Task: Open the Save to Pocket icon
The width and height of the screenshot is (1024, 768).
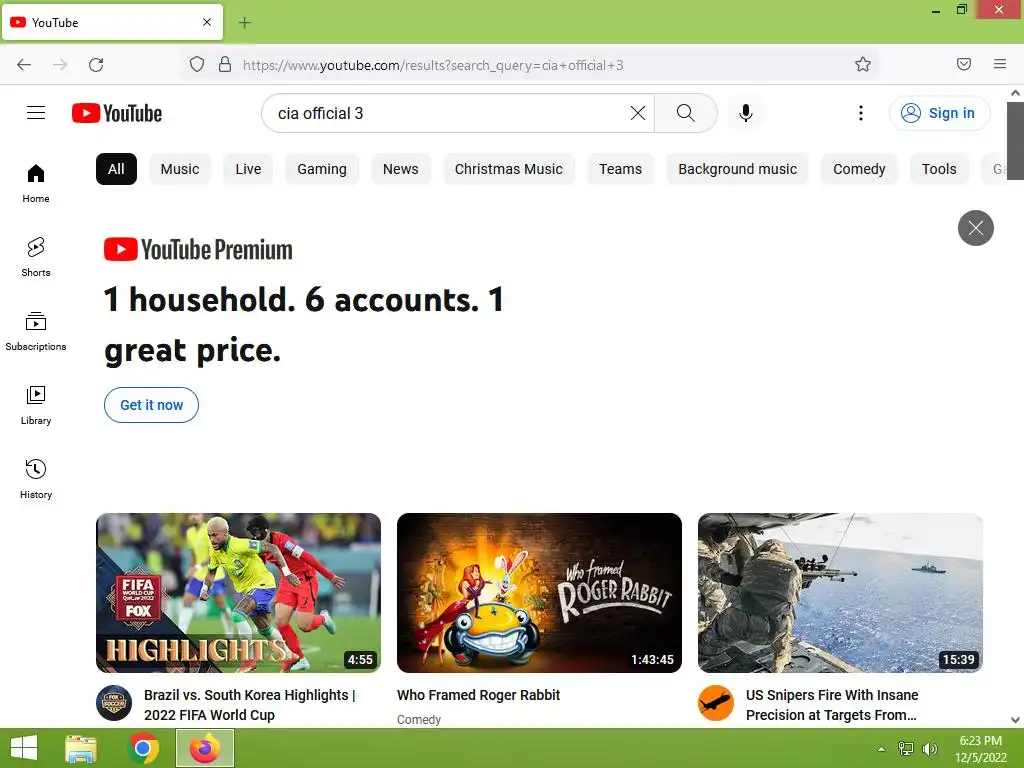Action: click(x=964, y=64)
